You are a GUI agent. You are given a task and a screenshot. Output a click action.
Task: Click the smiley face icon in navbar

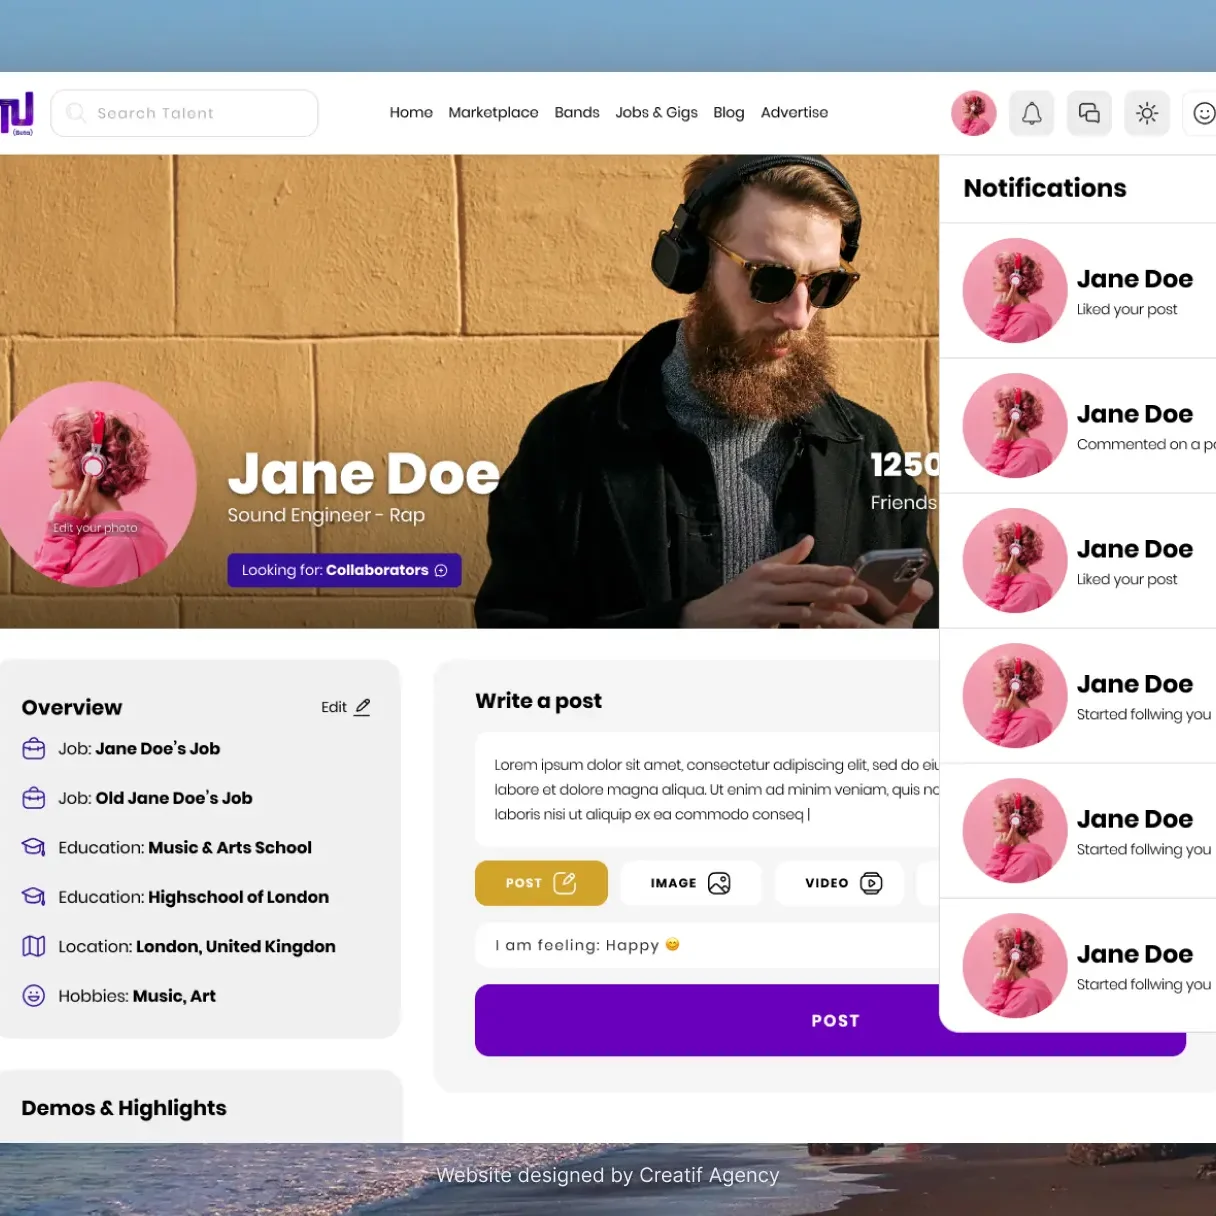tap(1203, 114)
